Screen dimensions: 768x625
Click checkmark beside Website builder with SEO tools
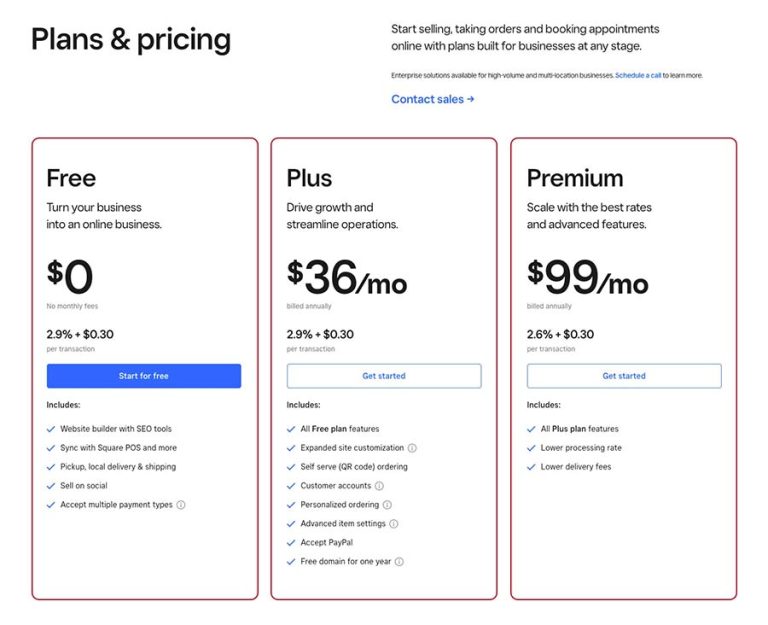(50, 429)
